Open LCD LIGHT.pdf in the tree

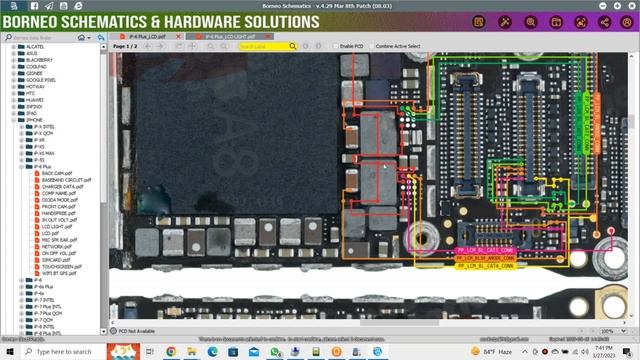click(x=57, y=227)
